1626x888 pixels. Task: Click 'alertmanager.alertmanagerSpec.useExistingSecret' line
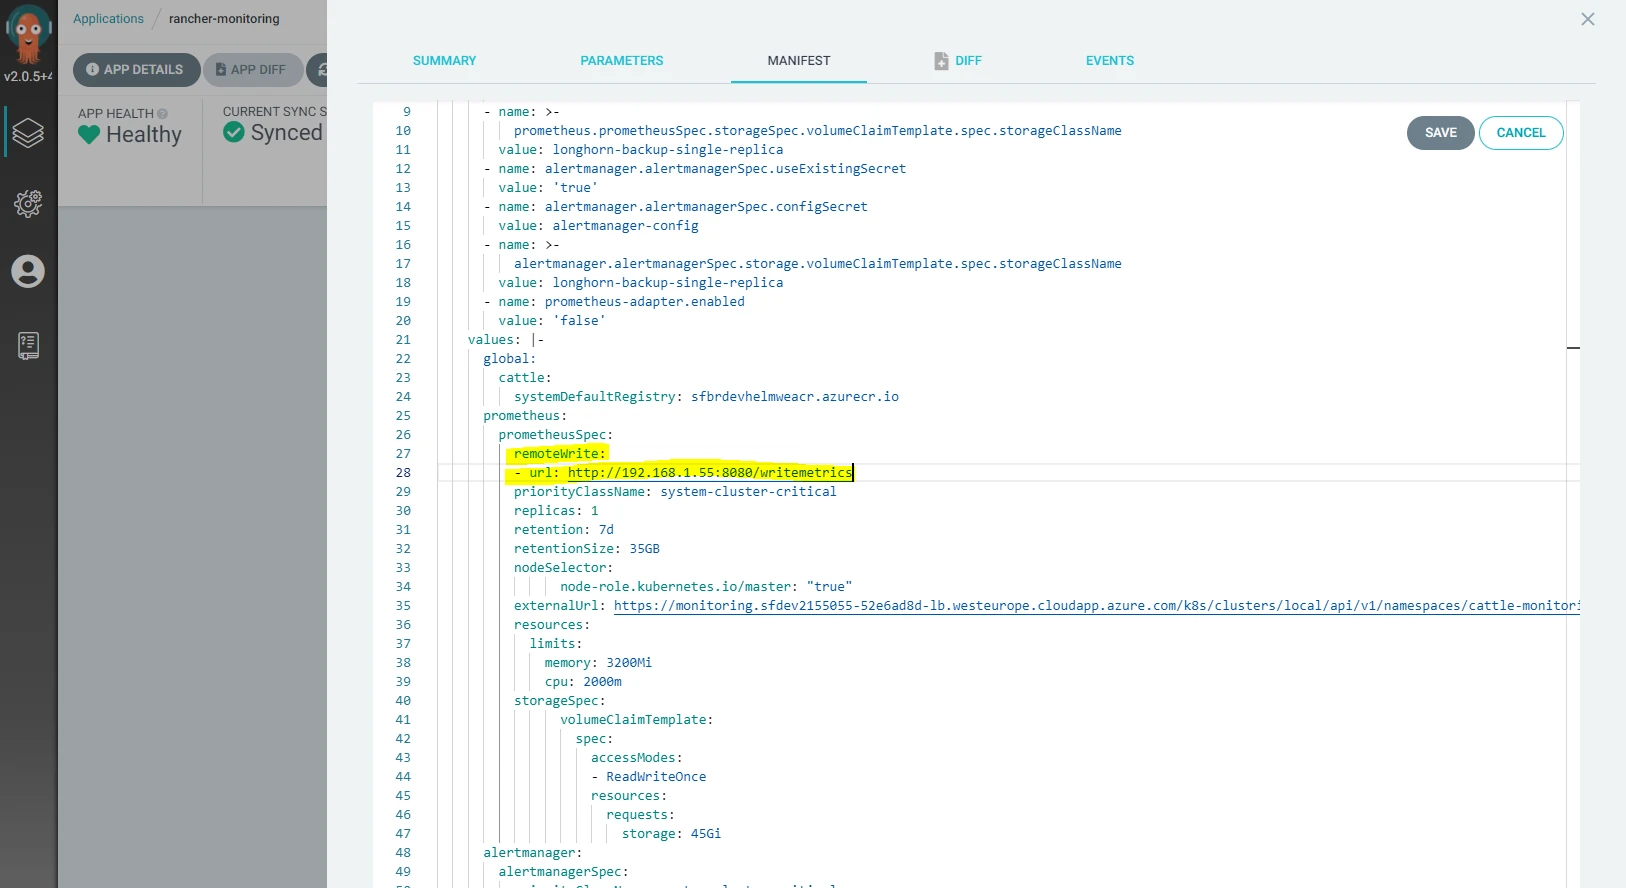point(695,169)
